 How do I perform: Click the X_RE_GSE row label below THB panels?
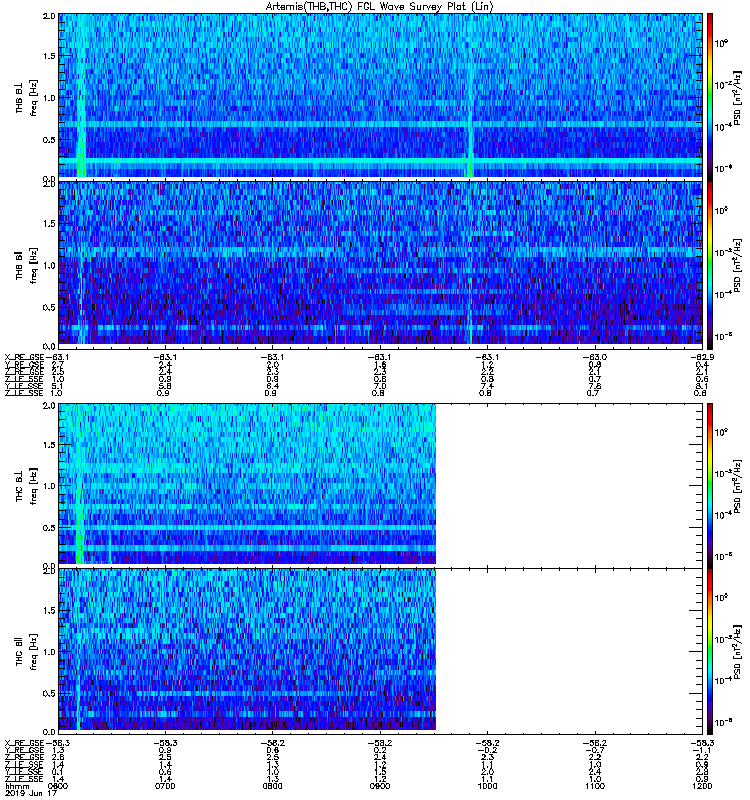24,357
